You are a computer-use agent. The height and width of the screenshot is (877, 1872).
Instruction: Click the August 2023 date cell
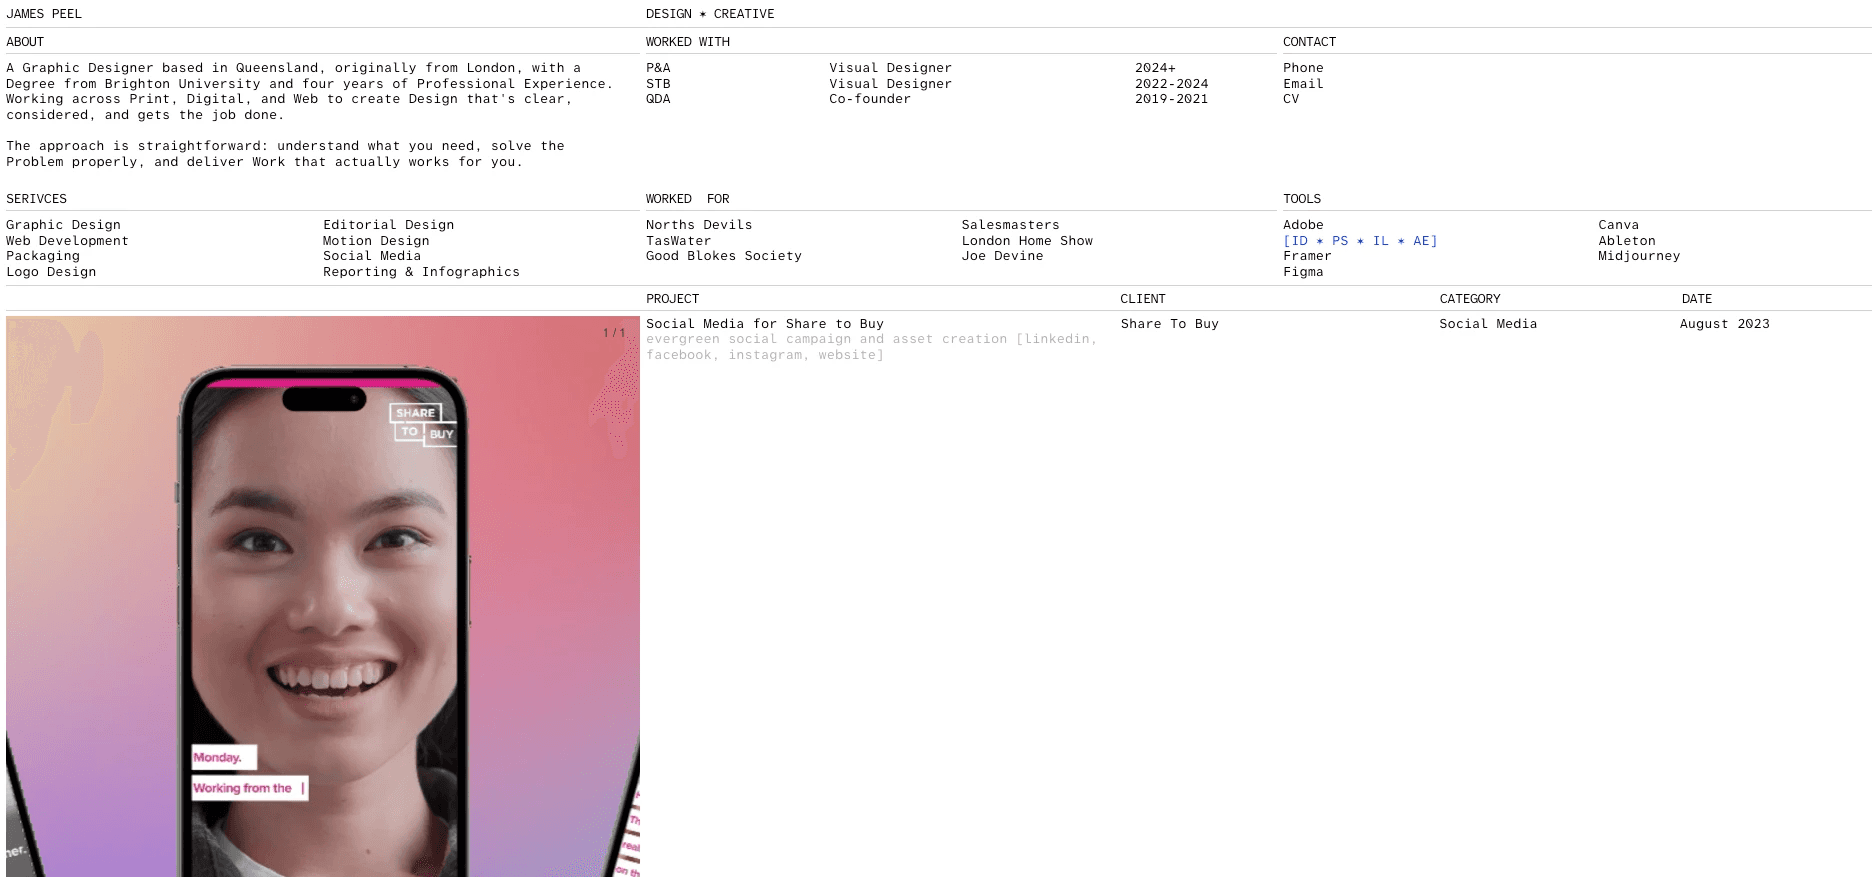coord(1725,324)
